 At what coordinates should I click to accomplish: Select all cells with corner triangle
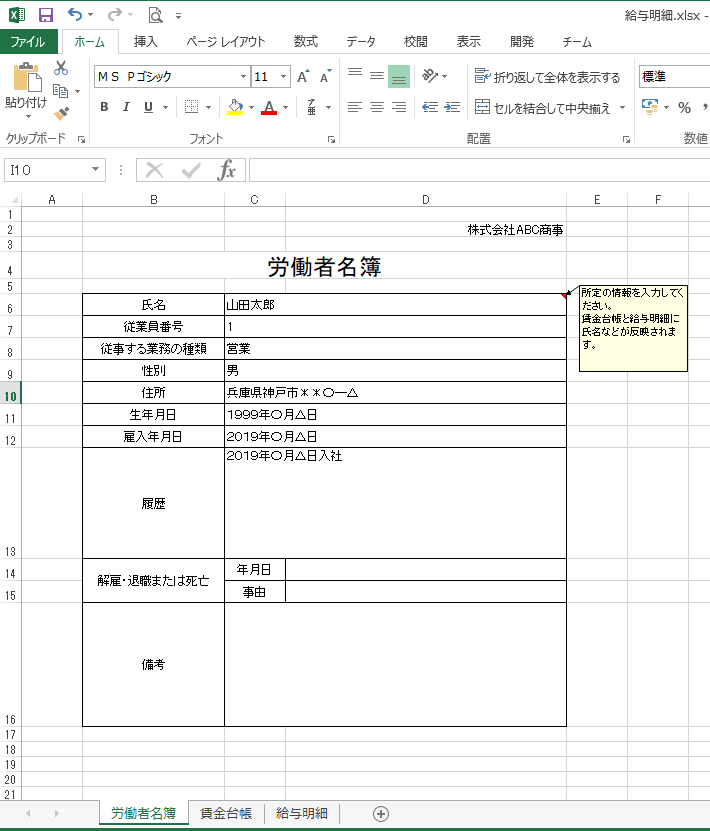pyautogui.click(x=13, y=199)
